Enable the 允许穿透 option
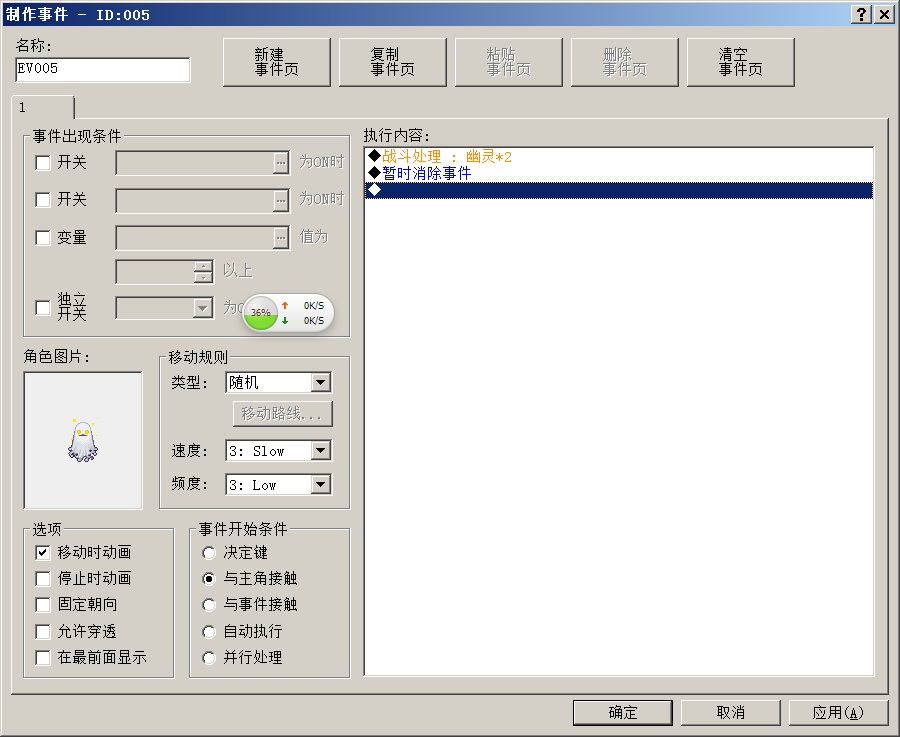Viewport: 900px width, 737px height. 43,632
